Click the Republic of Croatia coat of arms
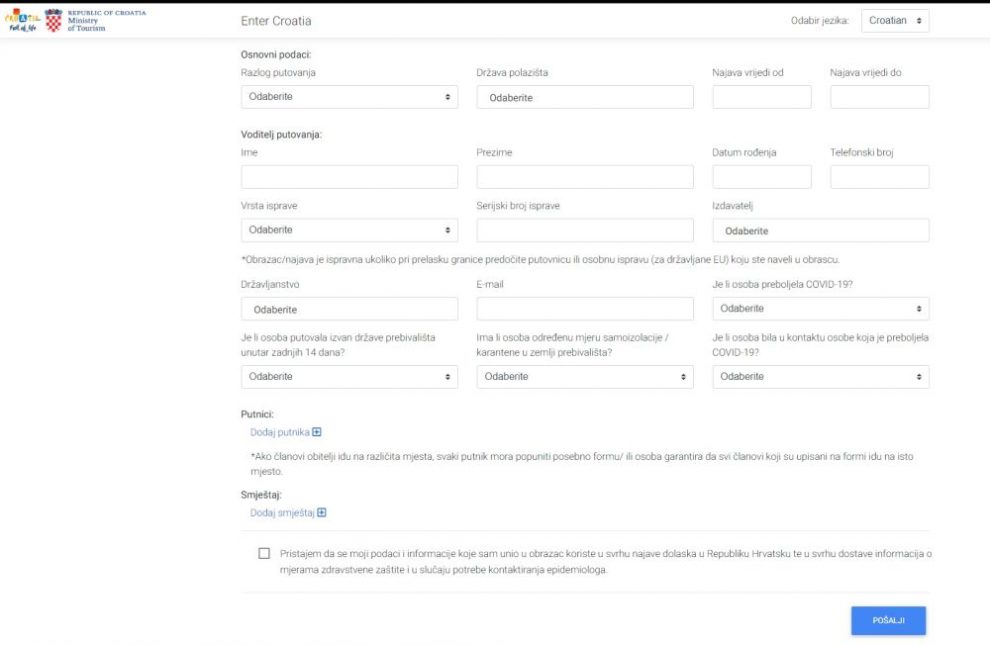This screenshot has width=990, height=645. 54,20
